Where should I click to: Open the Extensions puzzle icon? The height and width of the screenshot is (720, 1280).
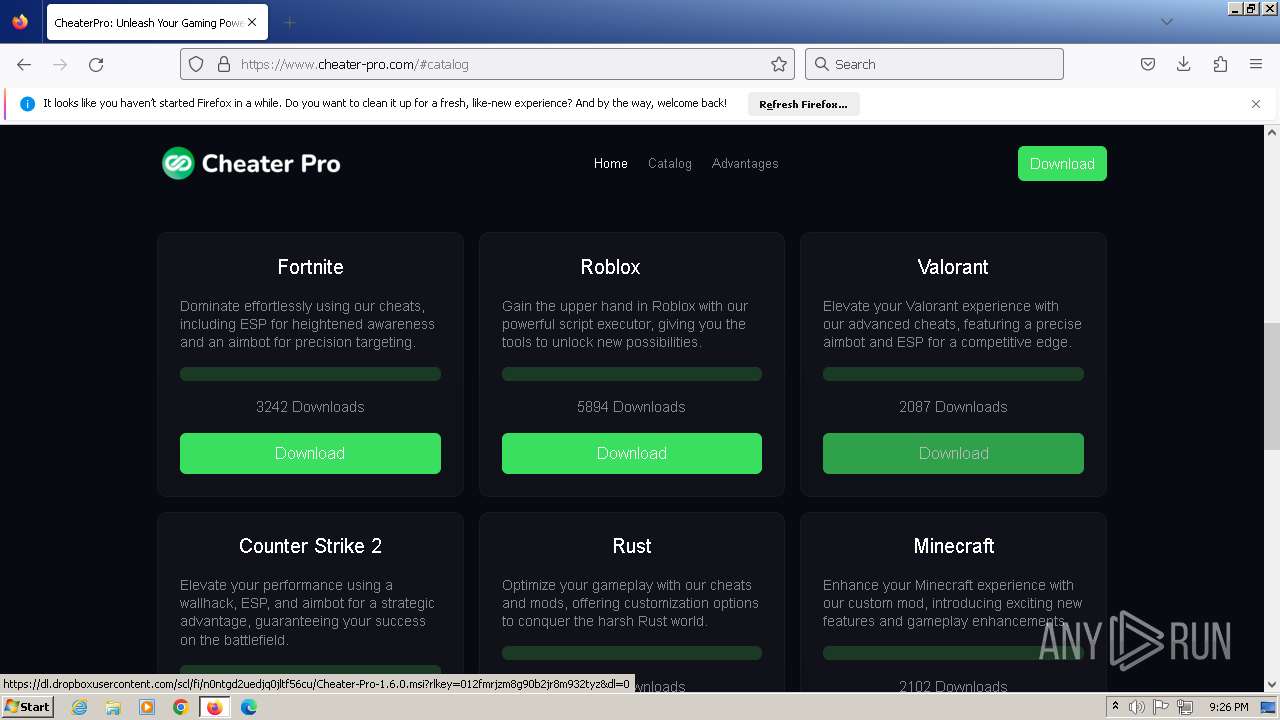pyautogui.click(x=1220, y=64)
